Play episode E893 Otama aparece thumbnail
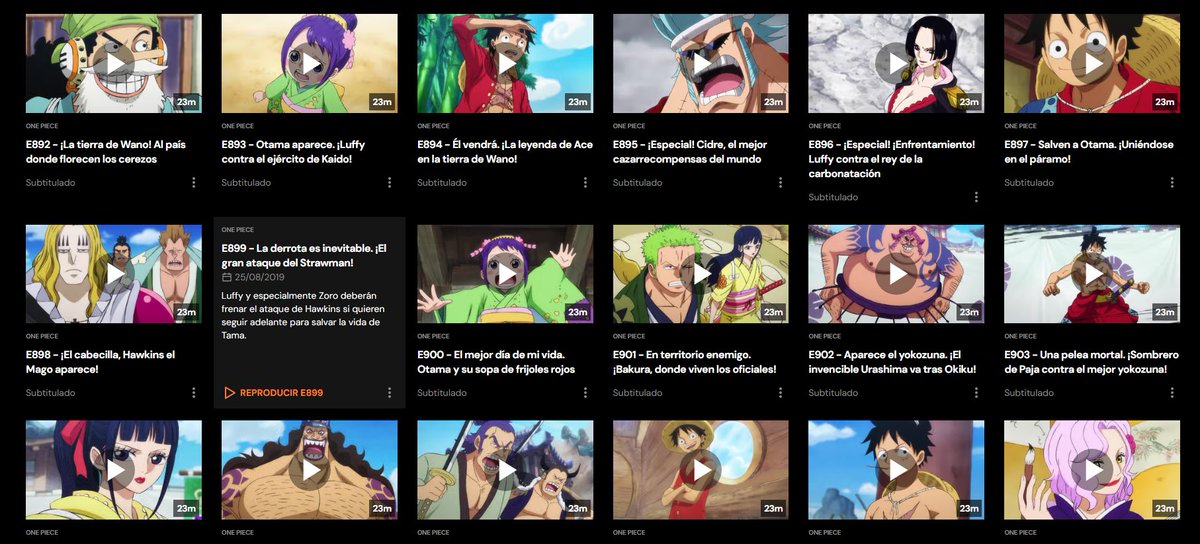Screen dimensions: 1200x544 [309, 63]
